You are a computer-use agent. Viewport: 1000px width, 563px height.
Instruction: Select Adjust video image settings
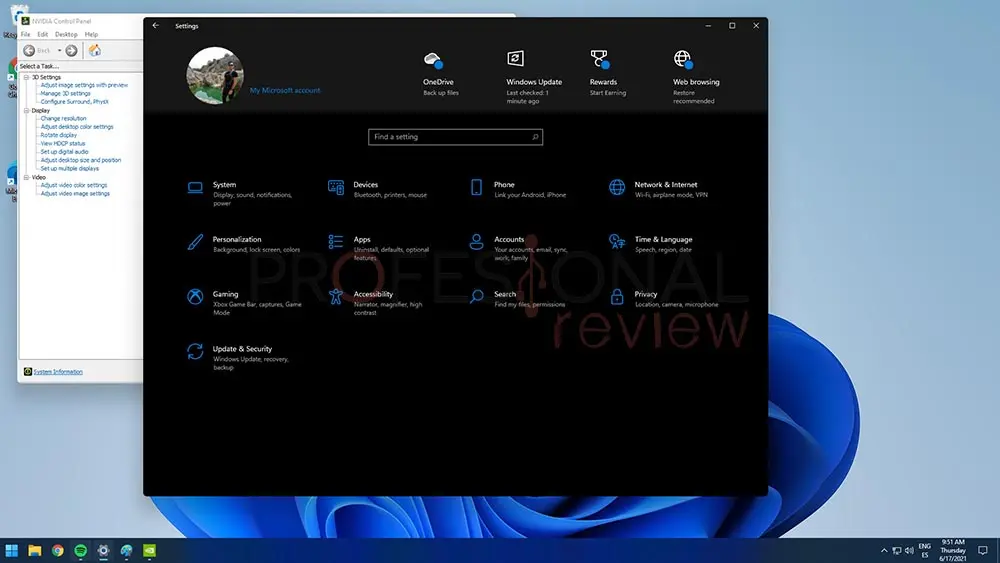tap(75, 193)
